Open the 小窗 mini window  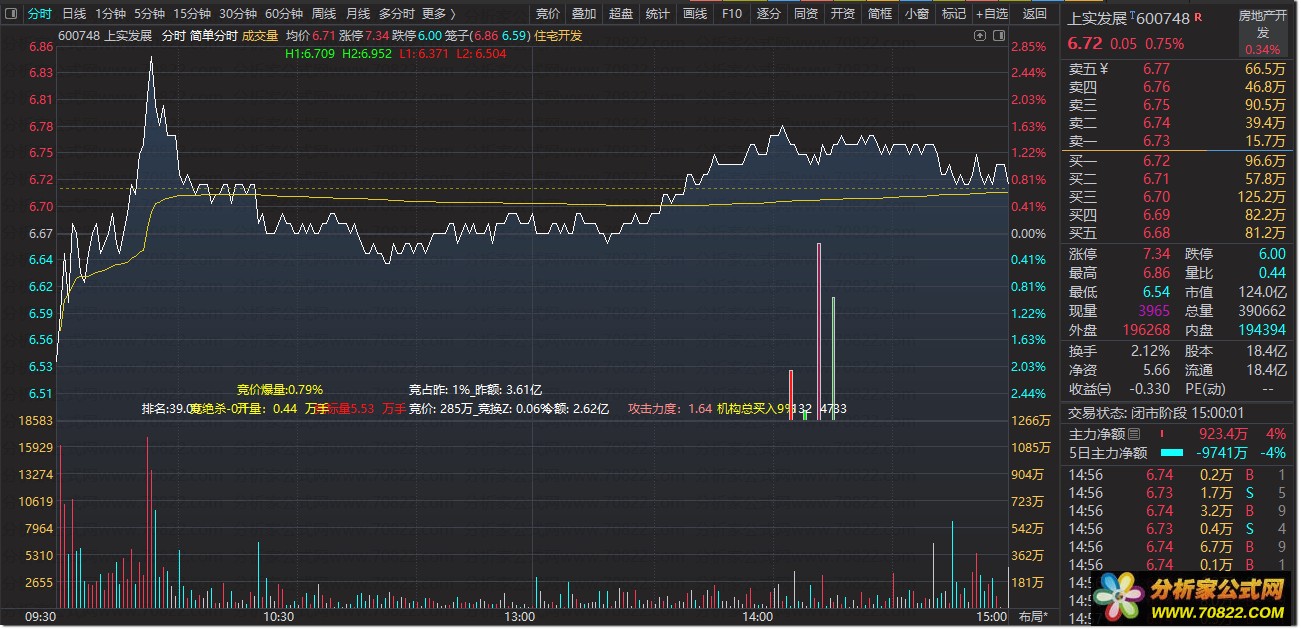916,14
